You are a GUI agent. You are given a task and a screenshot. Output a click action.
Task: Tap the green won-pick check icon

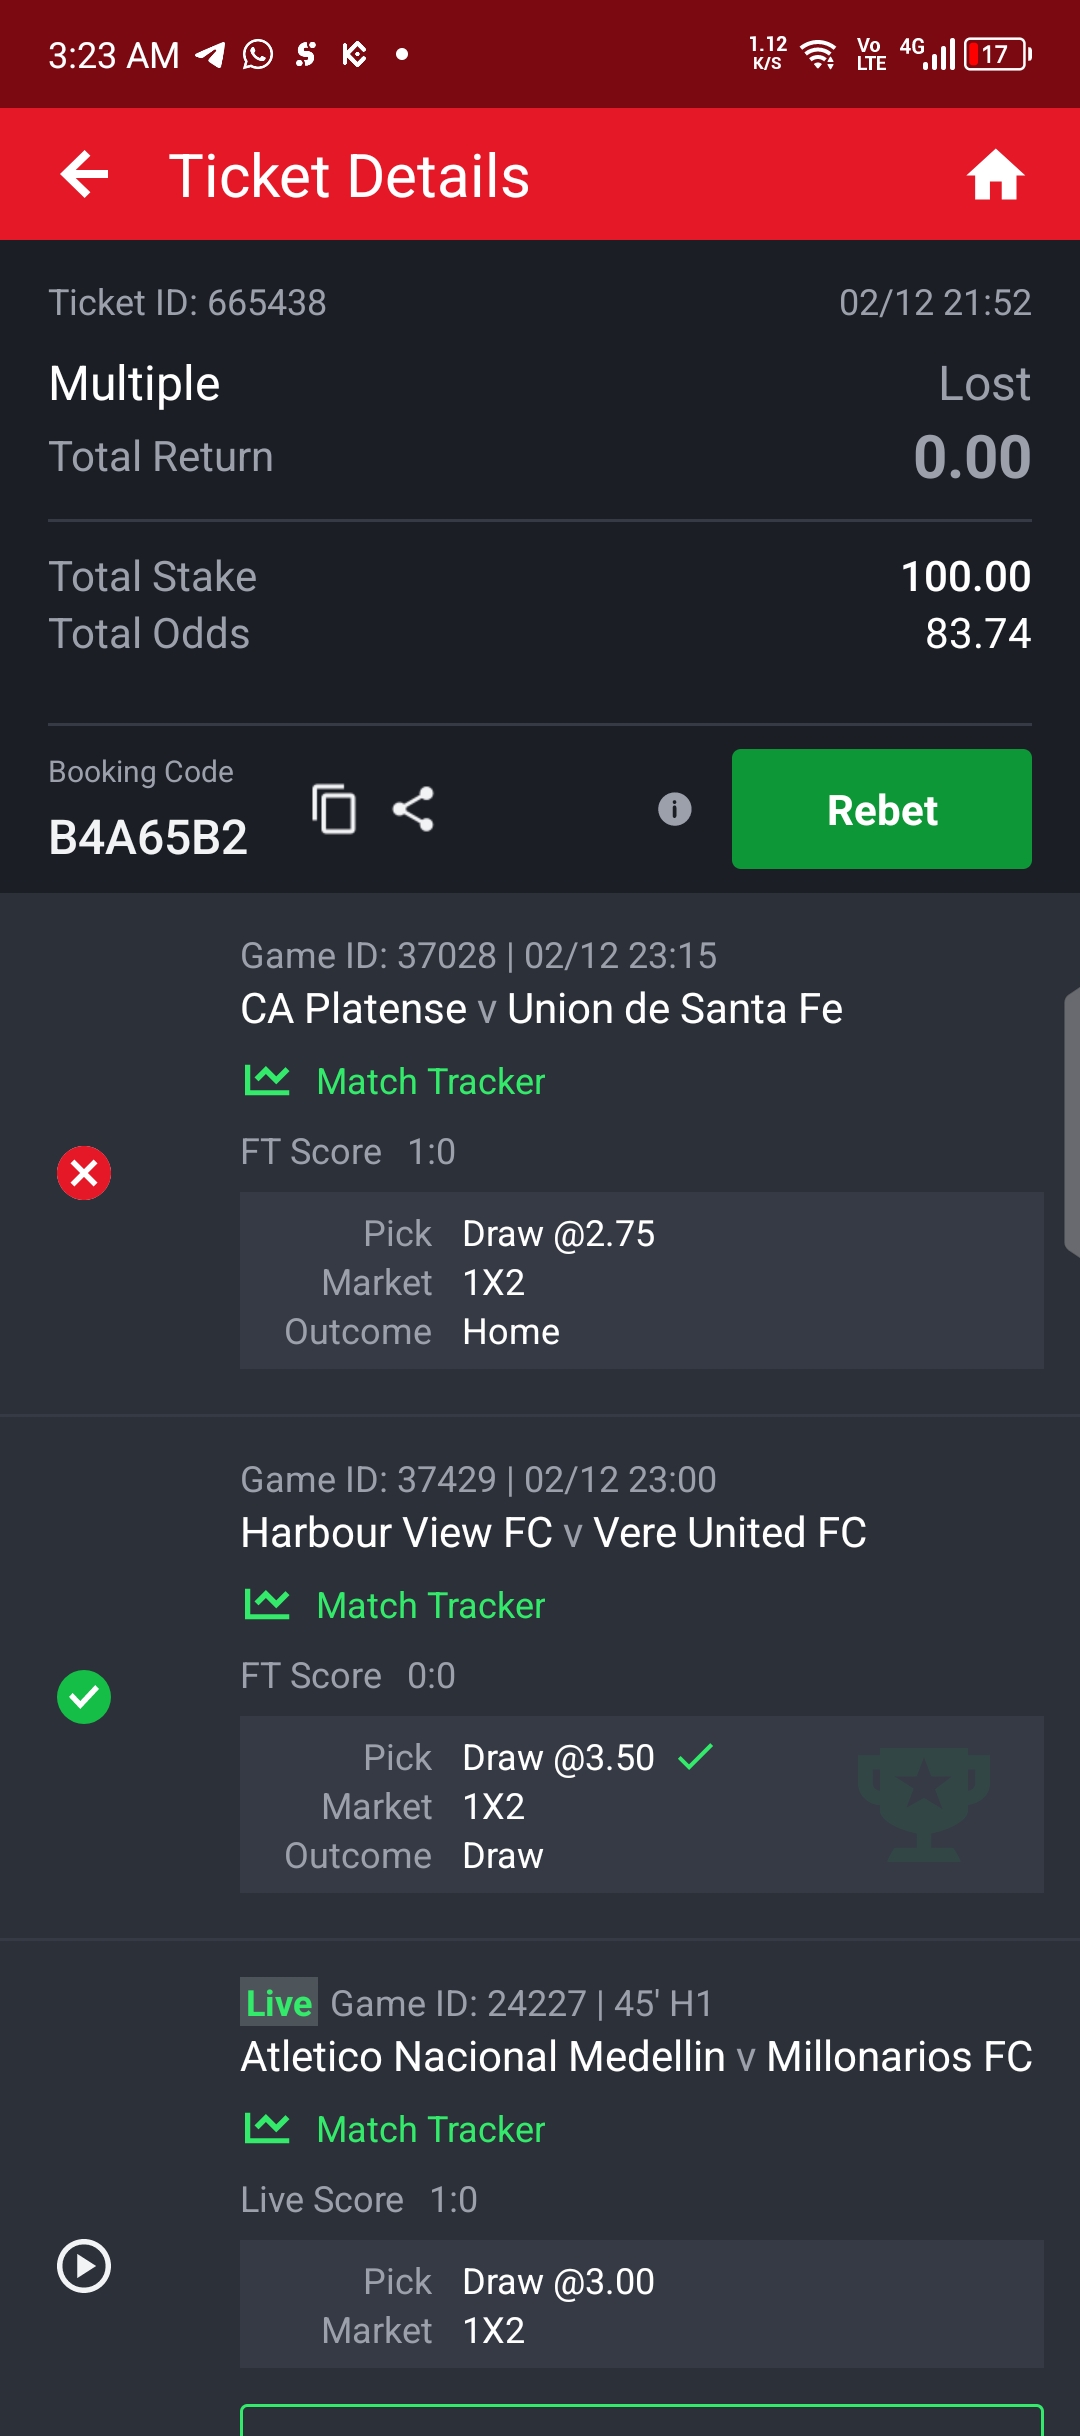click(84, 1697)
